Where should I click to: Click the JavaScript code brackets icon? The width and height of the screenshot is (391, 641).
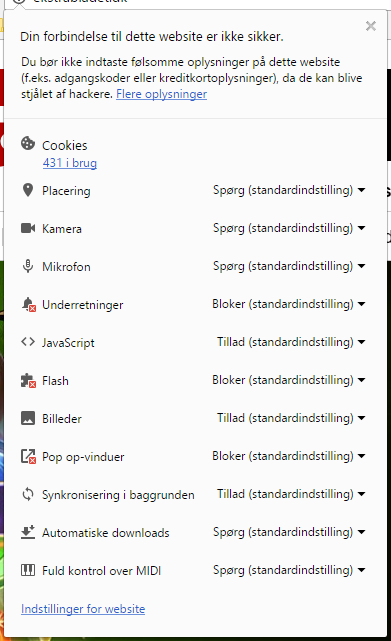point(28,342)
